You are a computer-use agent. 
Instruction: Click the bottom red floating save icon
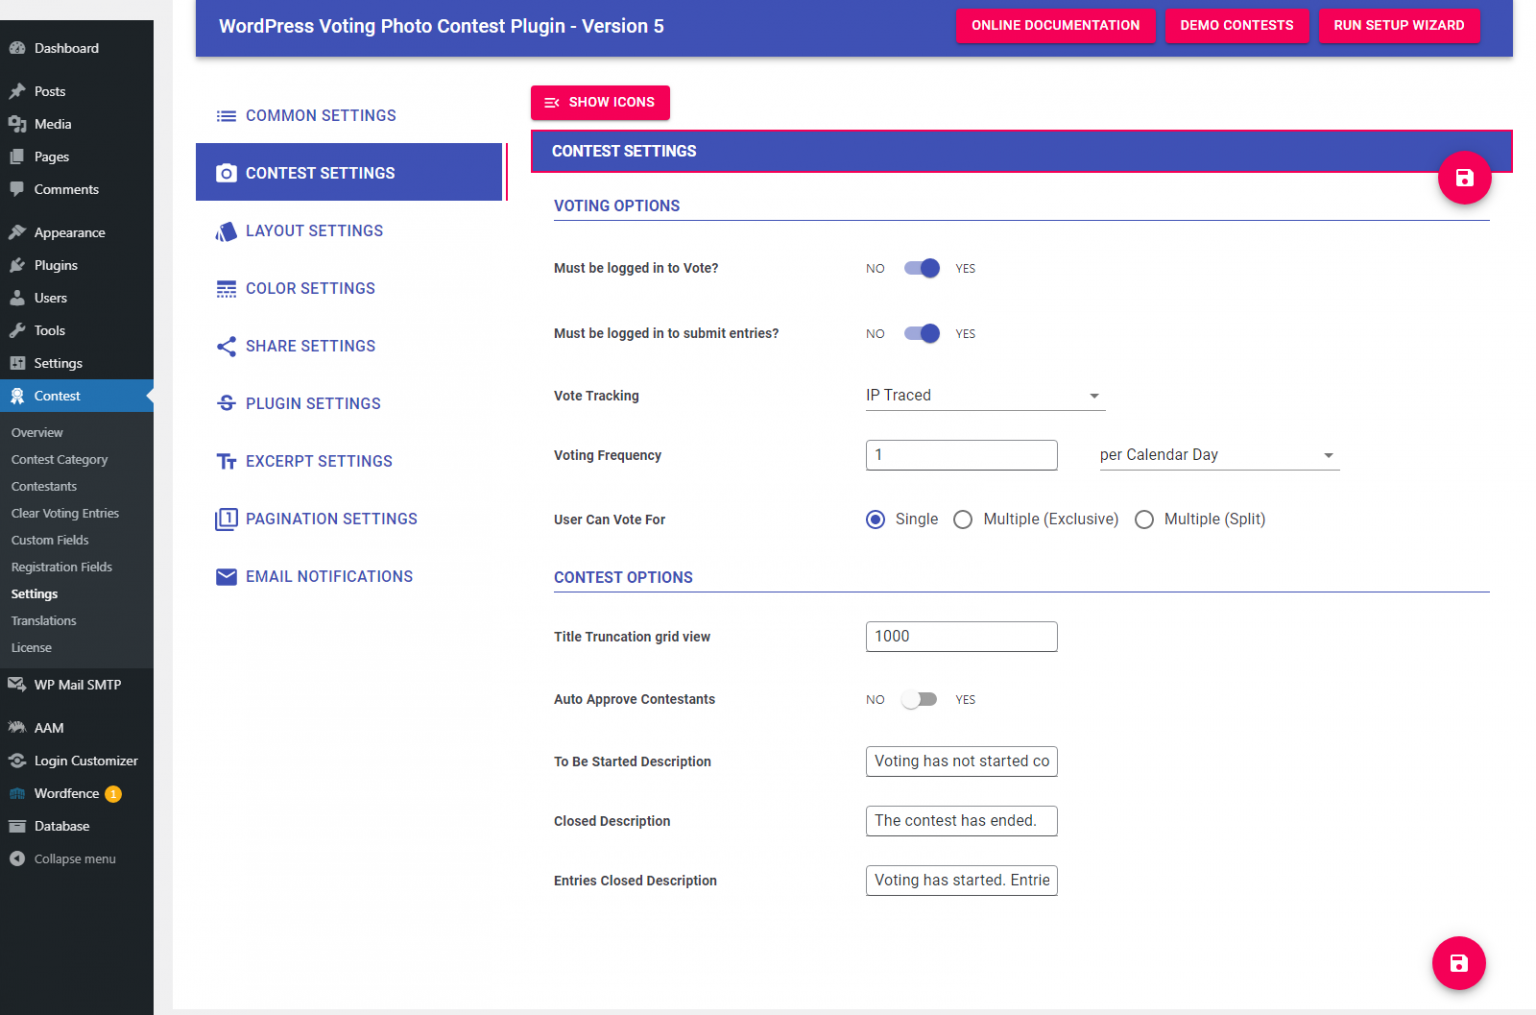pos(1458,963)
